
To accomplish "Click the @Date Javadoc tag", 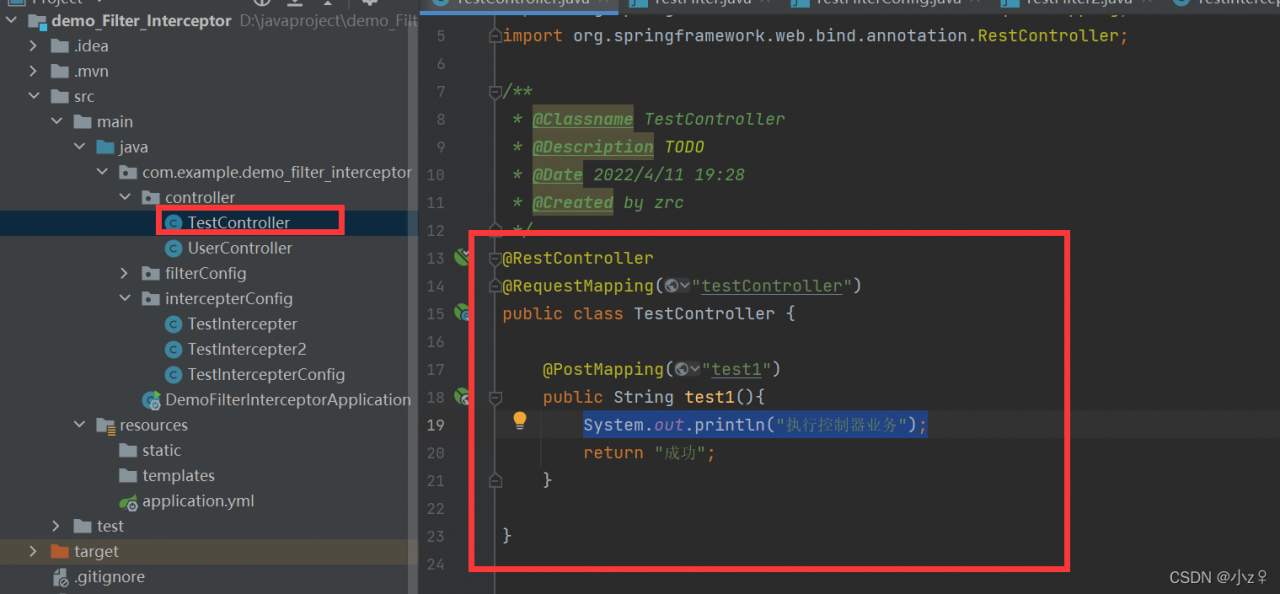I will click(557, 175).
